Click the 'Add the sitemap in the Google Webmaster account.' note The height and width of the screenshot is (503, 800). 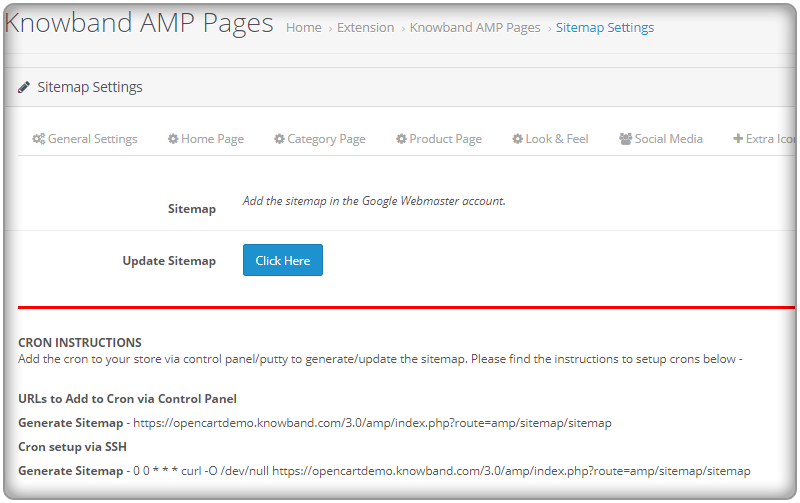coord(374,201)
